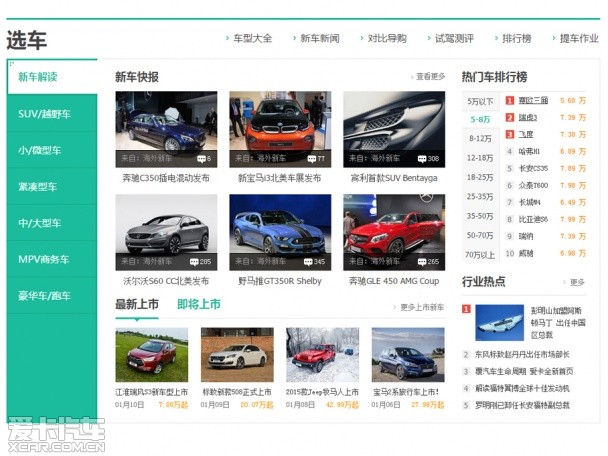Open the 野马推GT350R Shelby photo

pos(280,232)
